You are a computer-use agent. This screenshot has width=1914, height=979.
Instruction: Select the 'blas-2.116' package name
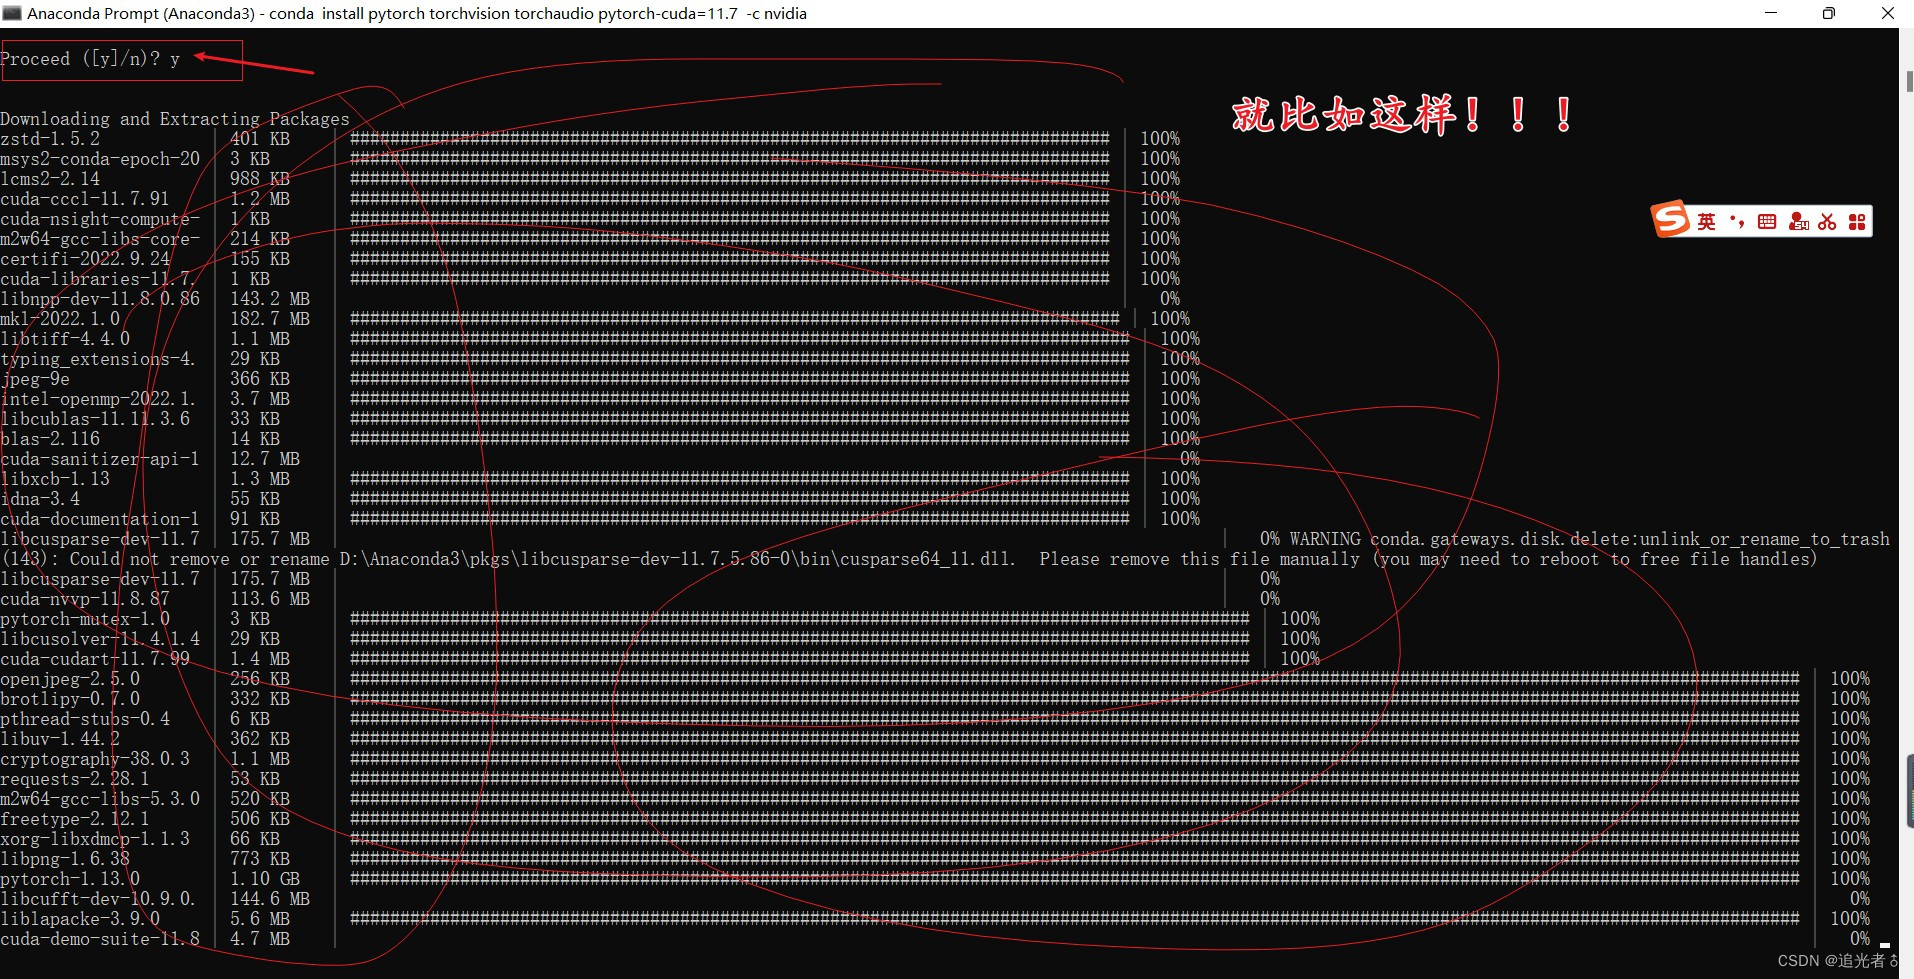[x=50, y=439]
